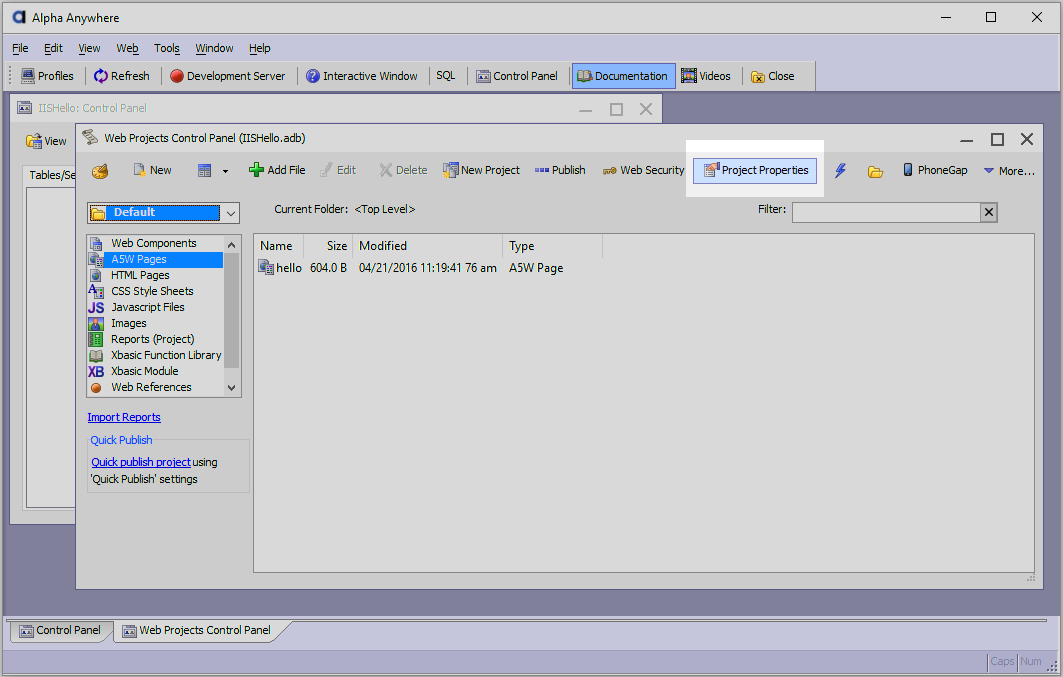
Task: Sort file list by Modified column
Action: click(x=428, y=246)
